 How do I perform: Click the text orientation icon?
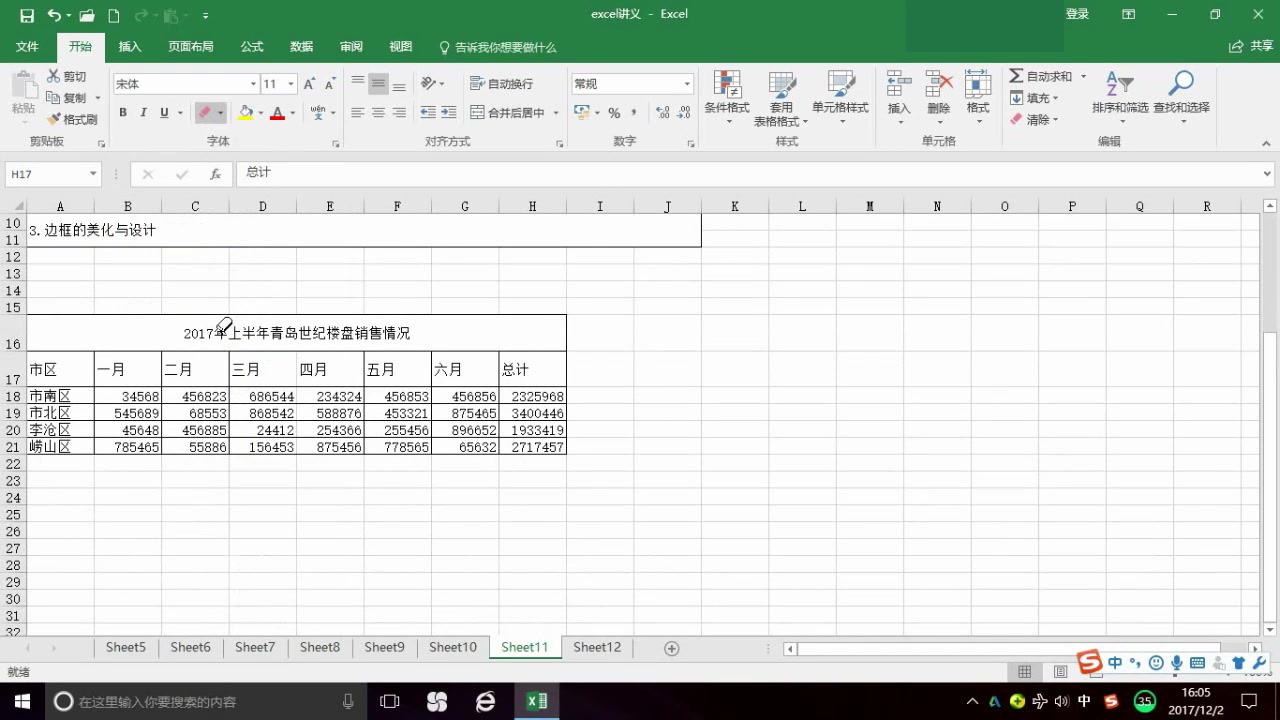tap(428, 84)
